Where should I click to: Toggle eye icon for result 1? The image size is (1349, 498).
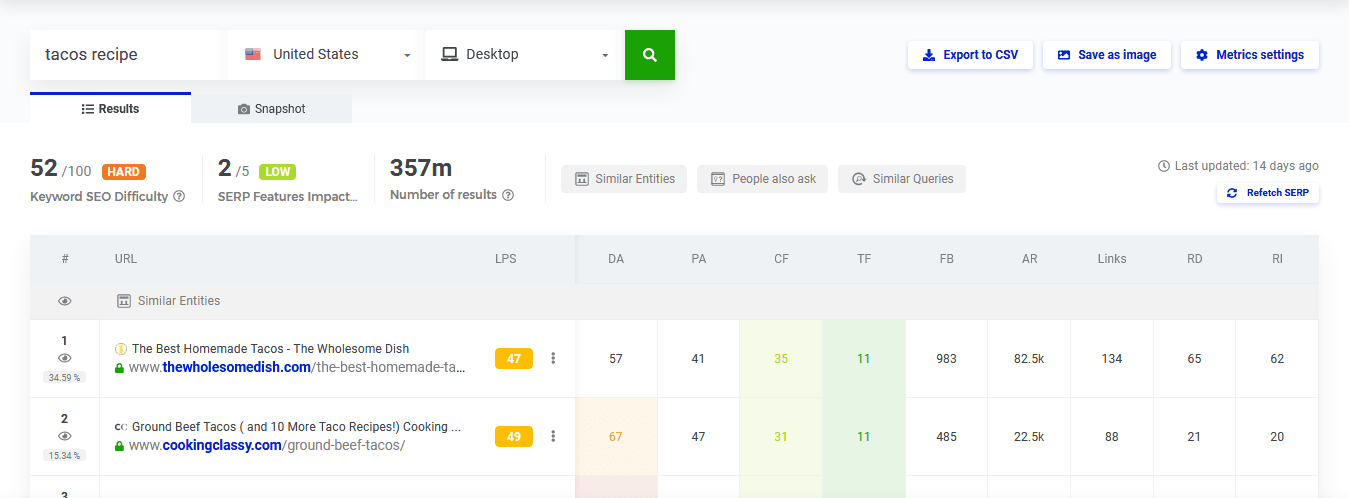[65, 358]
